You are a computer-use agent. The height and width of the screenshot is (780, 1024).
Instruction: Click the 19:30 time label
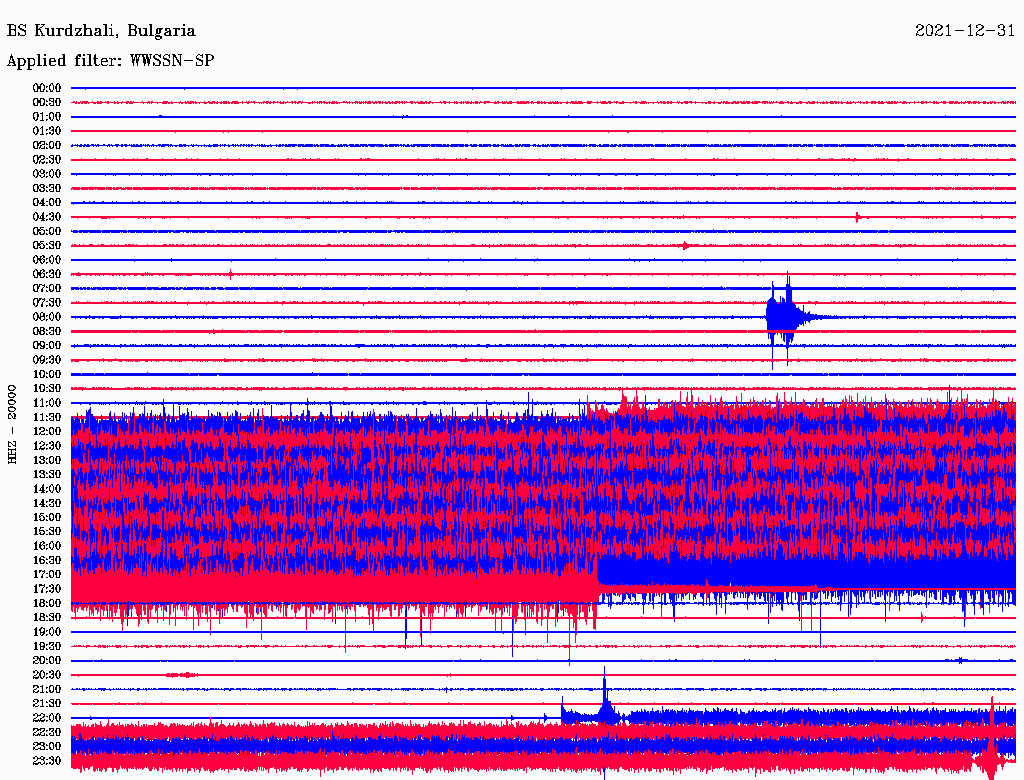pos(47,646)
